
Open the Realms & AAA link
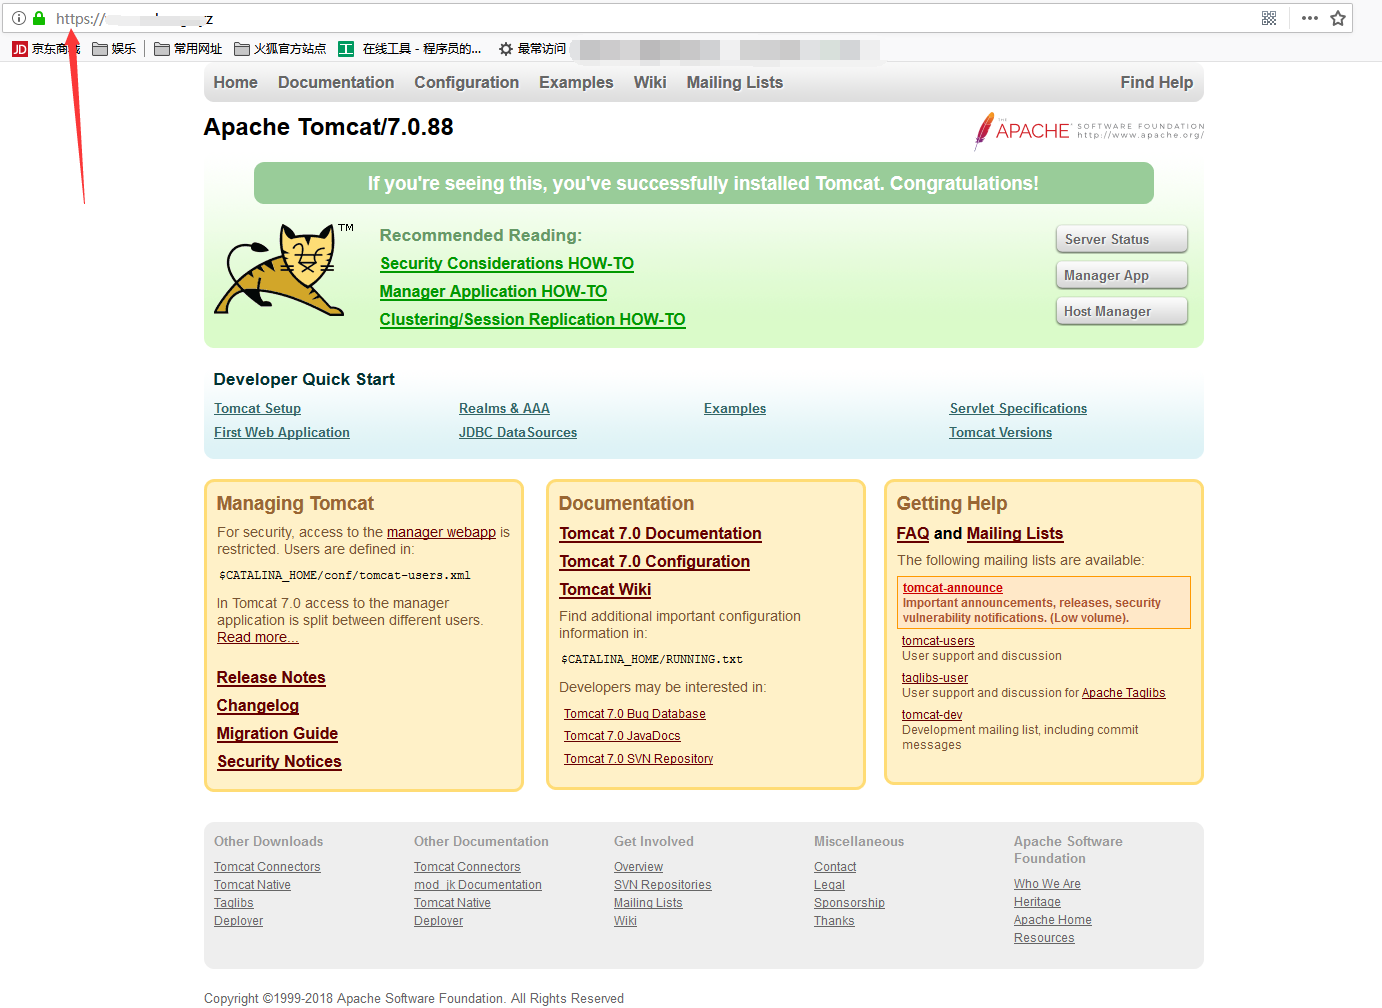point(504,408)
